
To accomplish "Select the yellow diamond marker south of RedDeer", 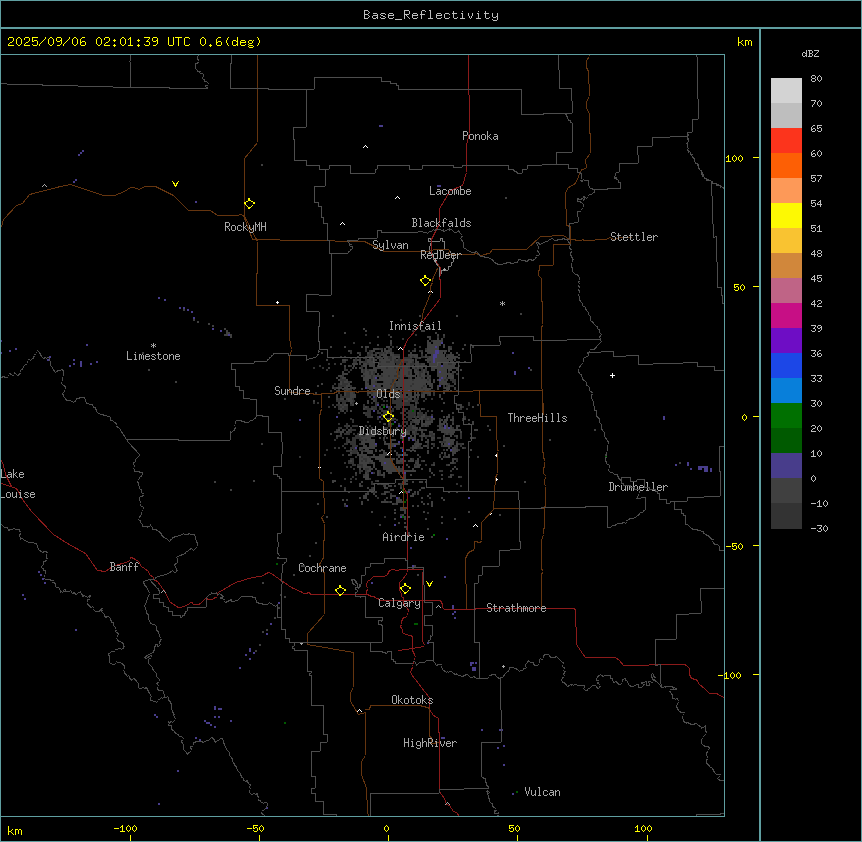I will coord(426,281).
